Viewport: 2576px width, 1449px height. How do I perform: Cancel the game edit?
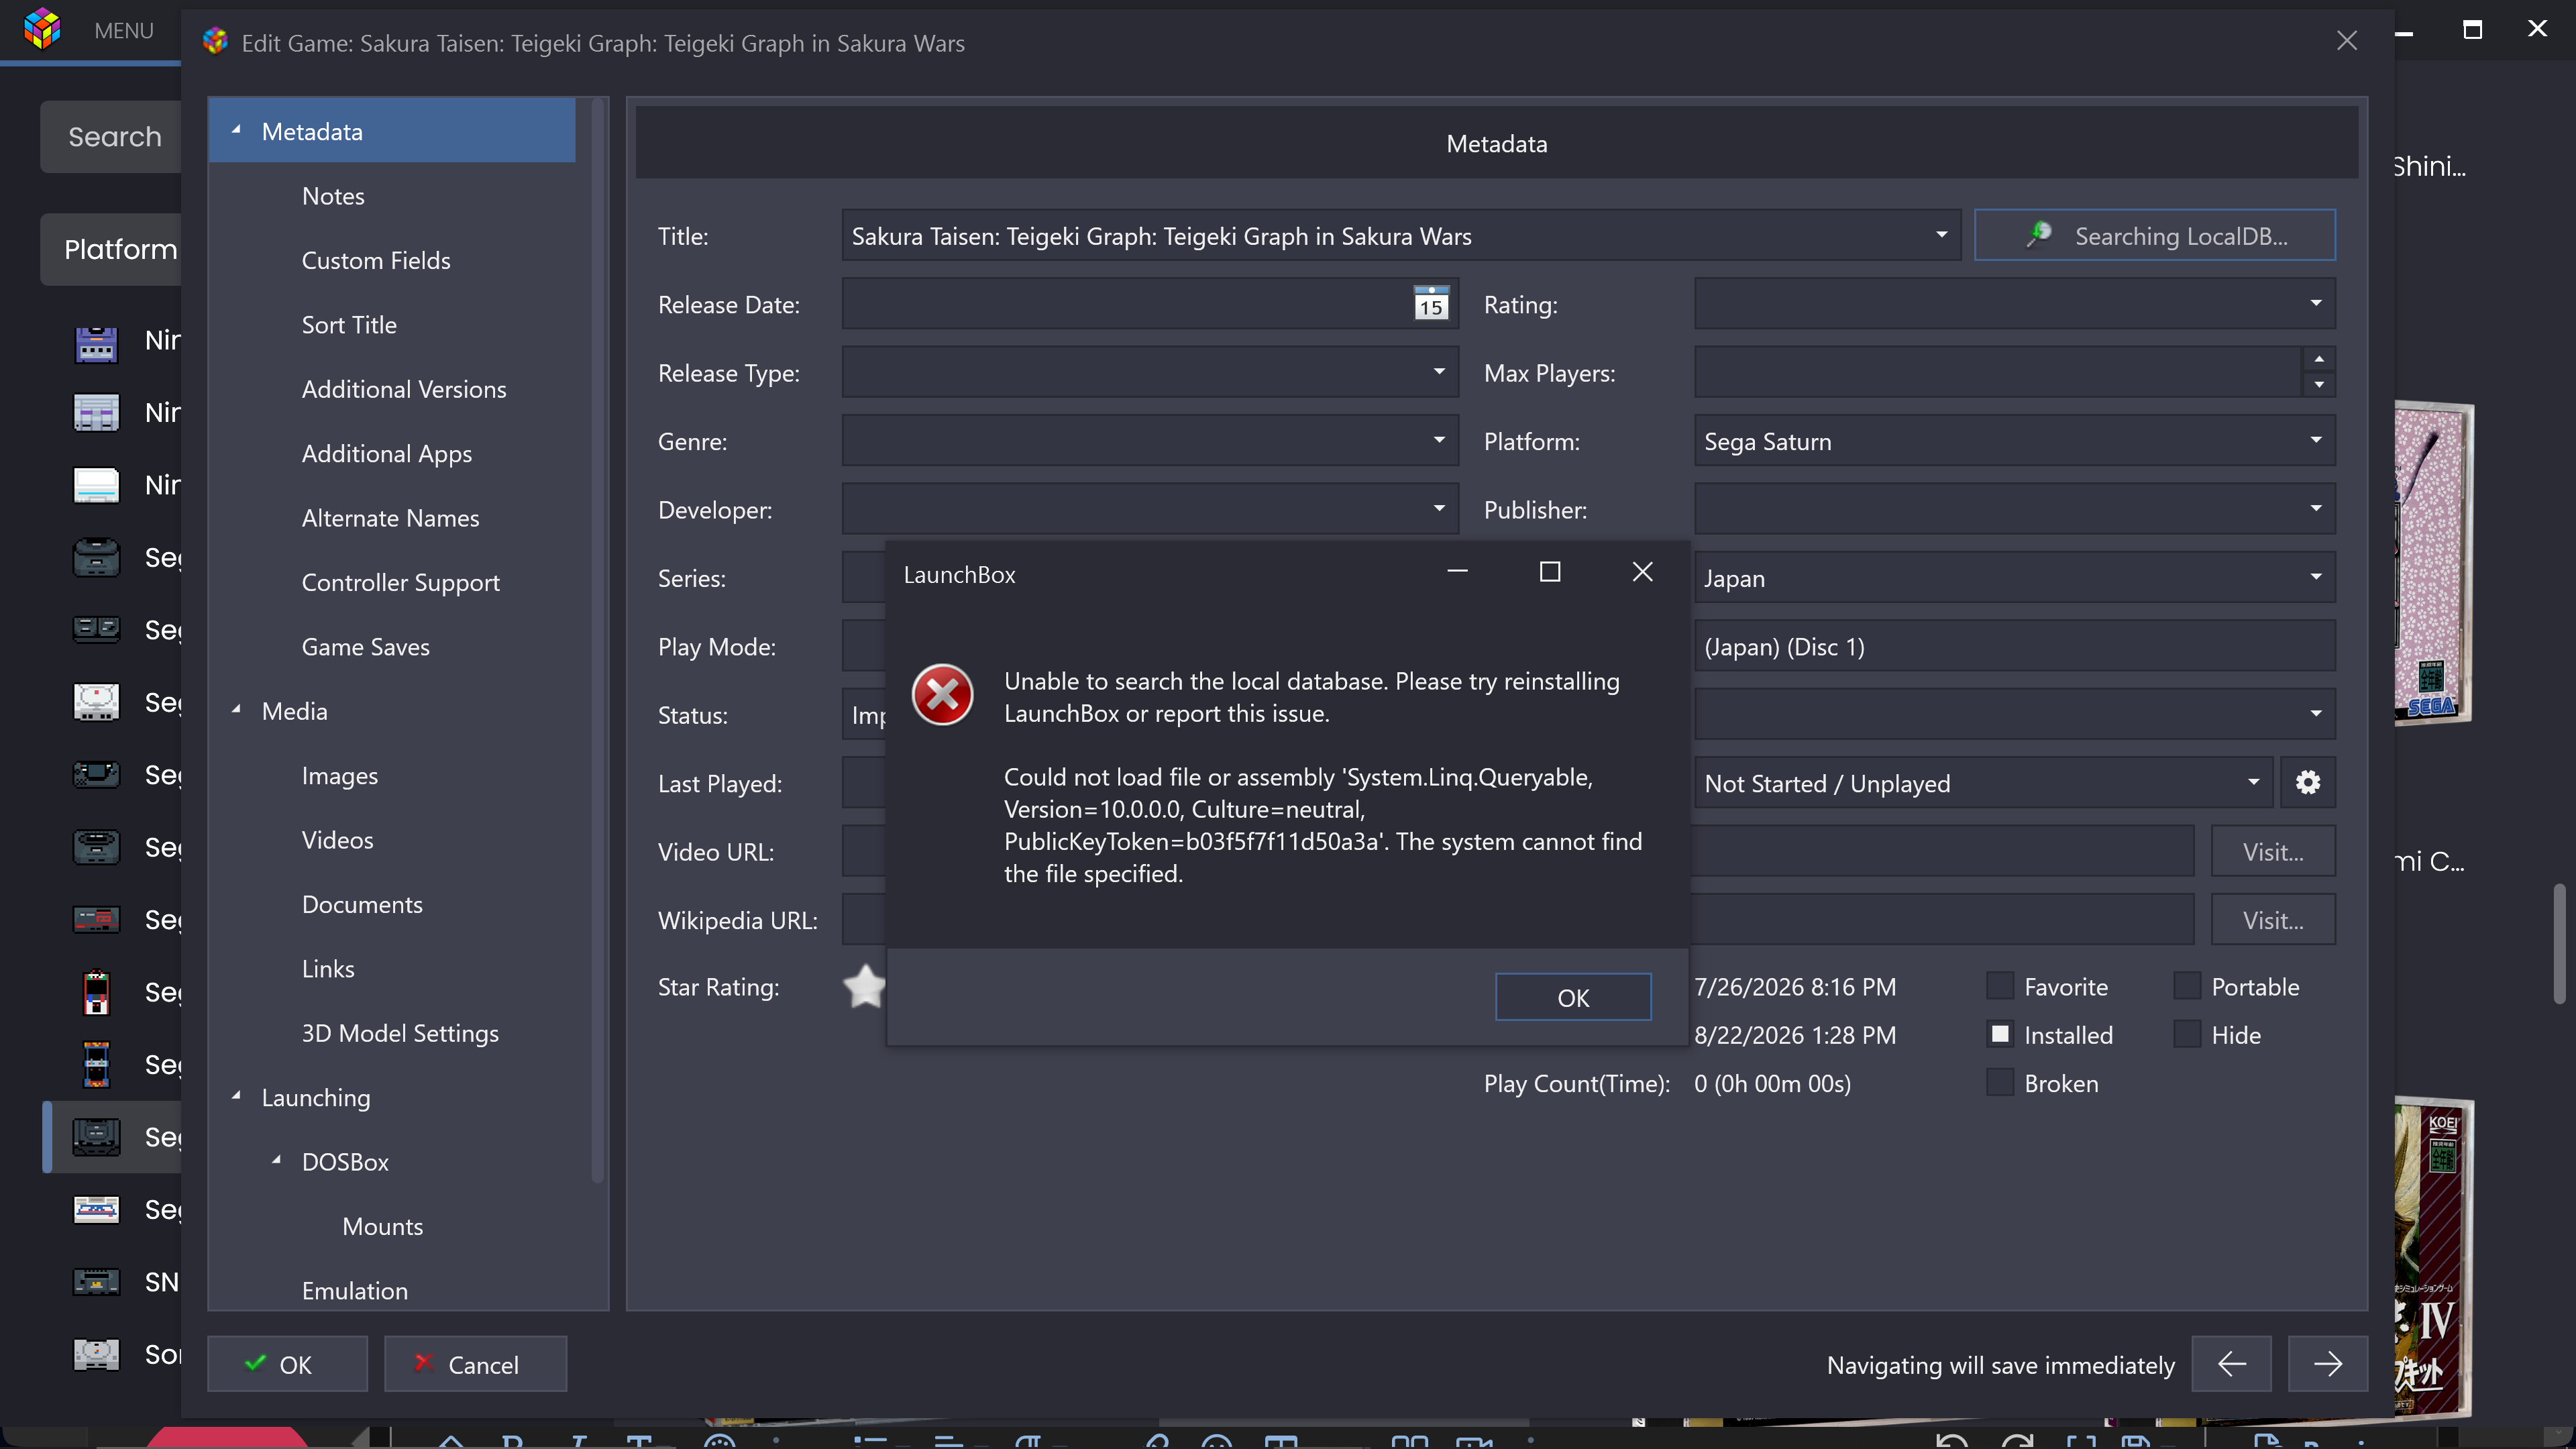[475, 1363]
